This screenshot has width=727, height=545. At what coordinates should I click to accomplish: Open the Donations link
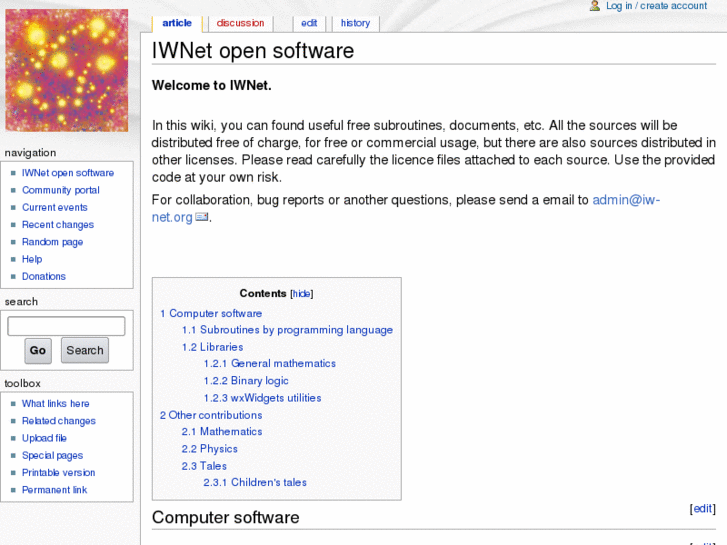44,276
